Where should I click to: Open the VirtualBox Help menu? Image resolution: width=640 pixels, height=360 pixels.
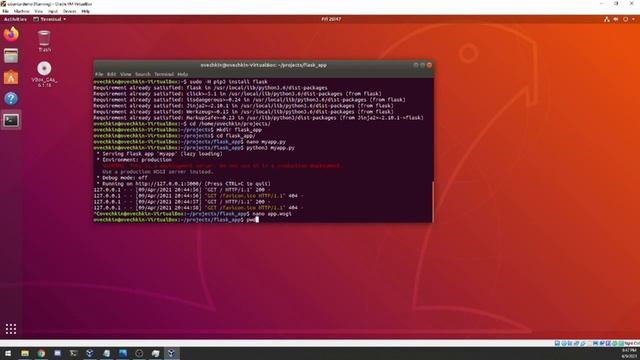[85, 11]
